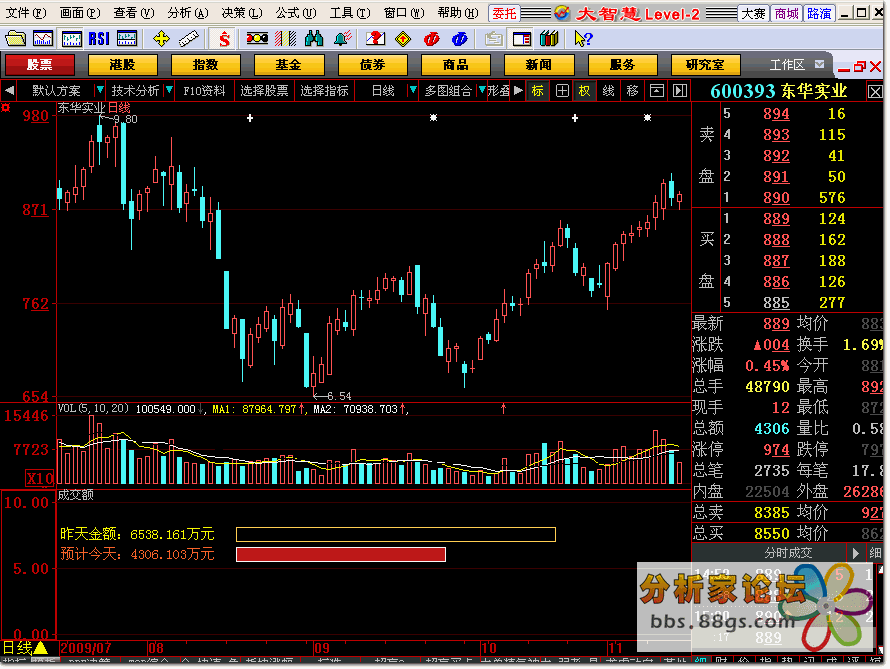Expand the 默认方案 dropdown arrow
This screenshot has width=890, height=669.
[x=100, y=90]
